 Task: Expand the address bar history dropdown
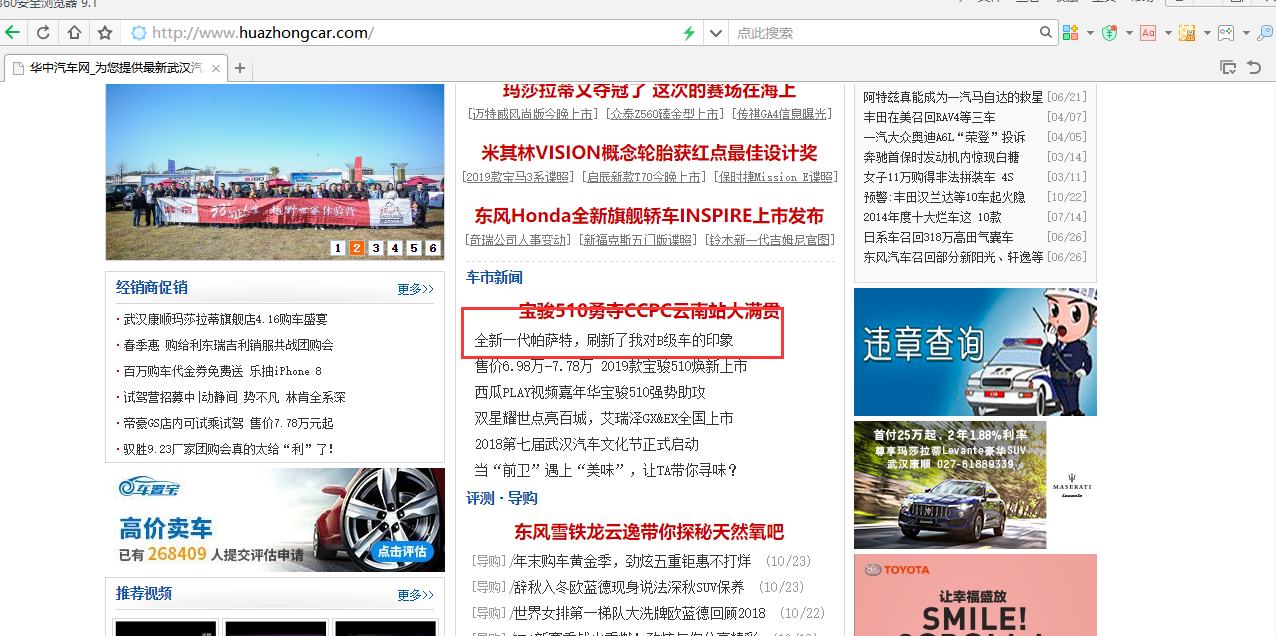pos(715,33)
